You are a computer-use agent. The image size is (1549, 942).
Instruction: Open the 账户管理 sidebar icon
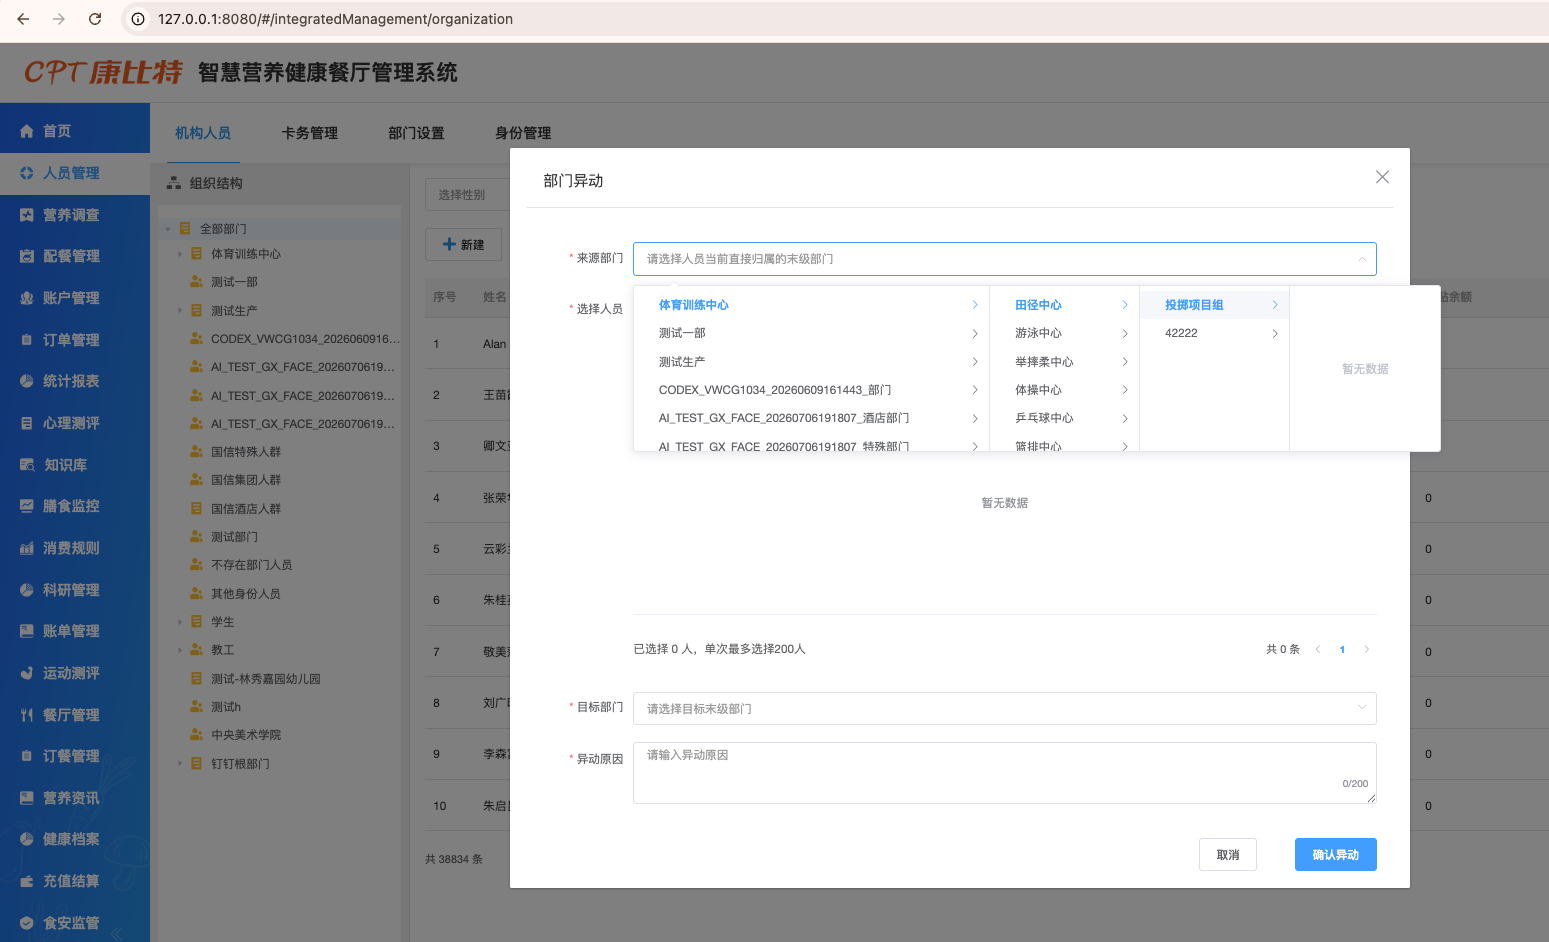tap(27, 298)
